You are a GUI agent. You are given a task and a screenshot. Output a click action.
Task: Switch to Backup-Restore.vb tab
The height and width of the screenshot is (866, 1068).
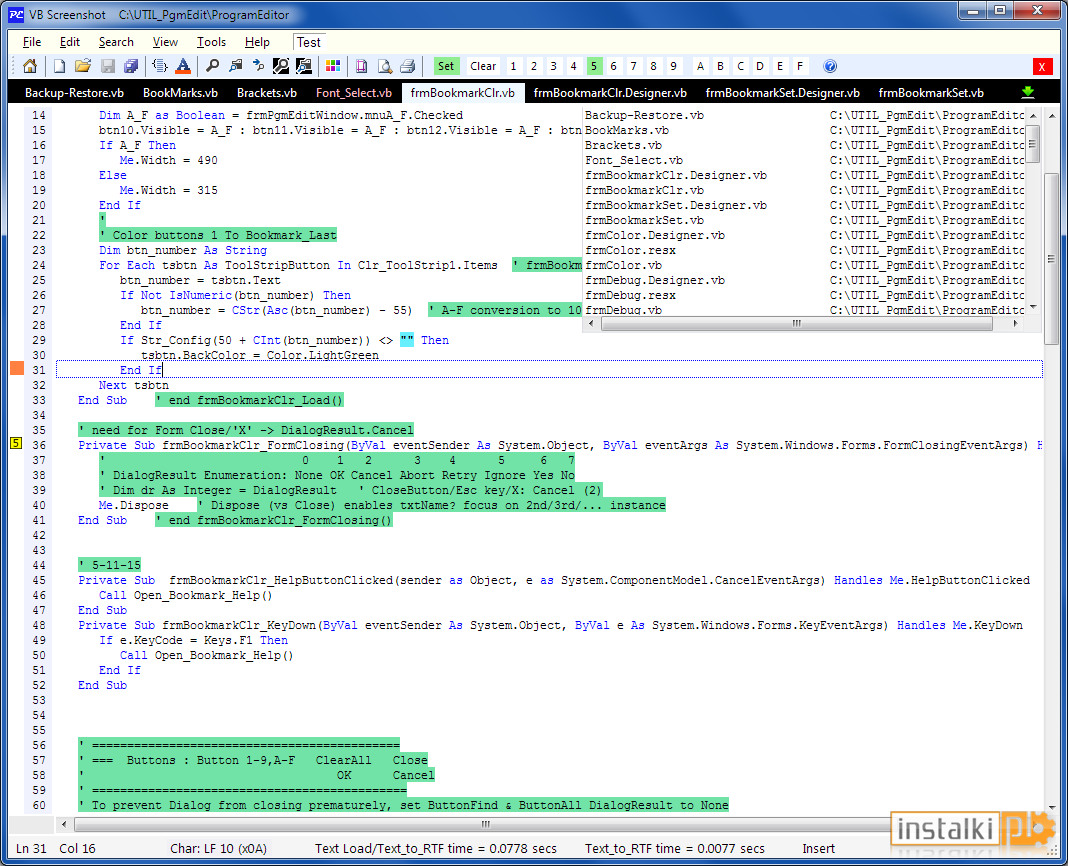pyautogui.click(x=74, y=93)
